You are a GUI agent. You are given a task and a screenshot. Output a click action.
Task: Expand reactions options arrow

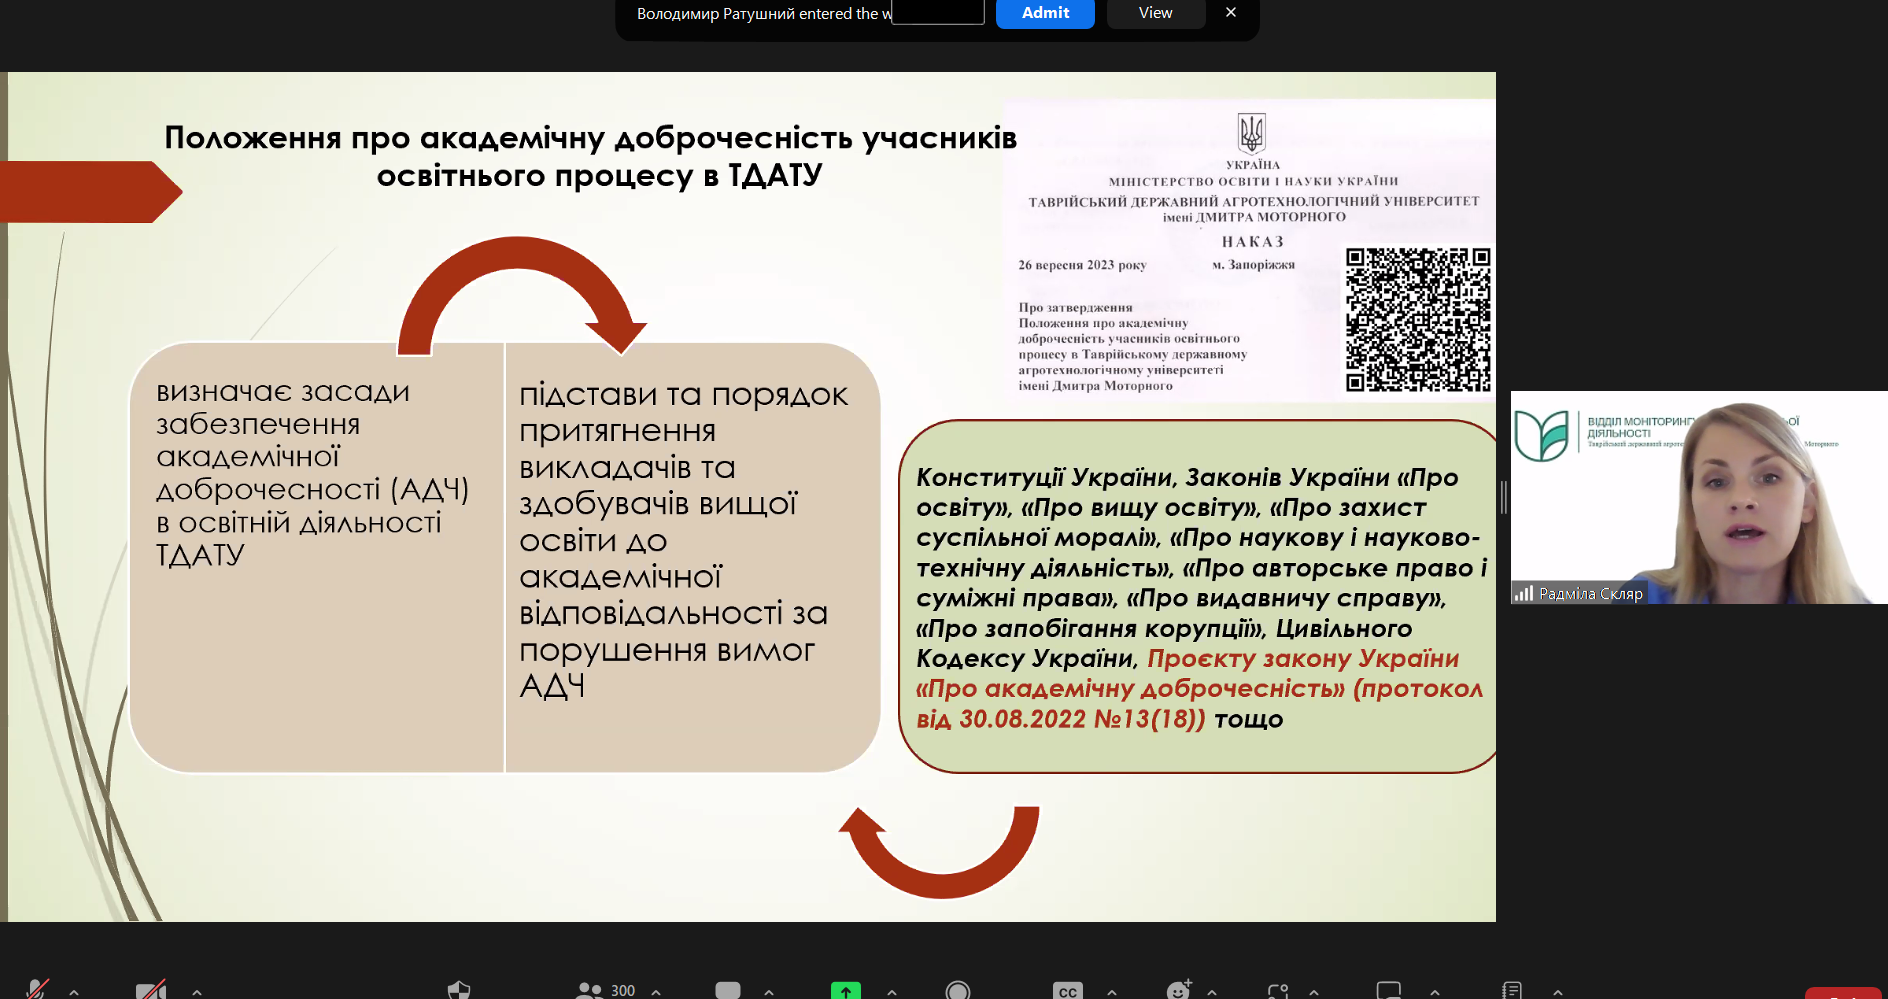(x=1212, y=992)
